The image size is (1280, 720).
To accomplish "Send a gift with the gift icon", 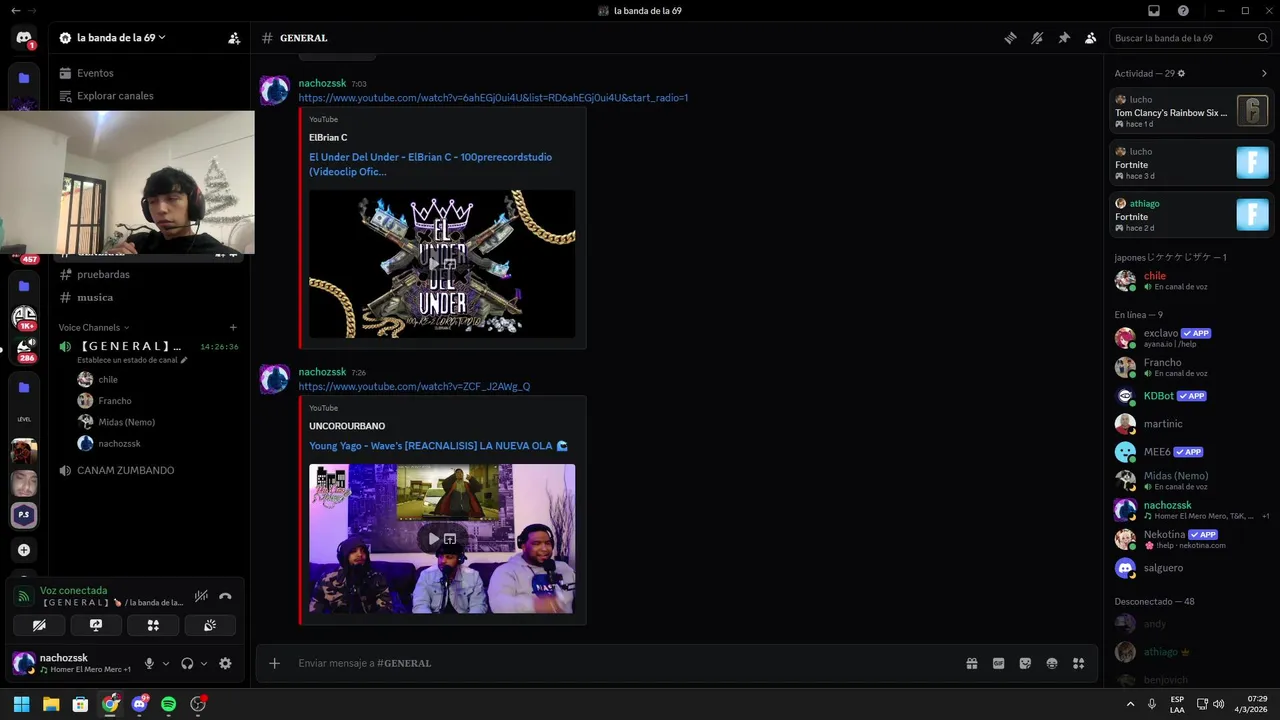I will [971, 663].
